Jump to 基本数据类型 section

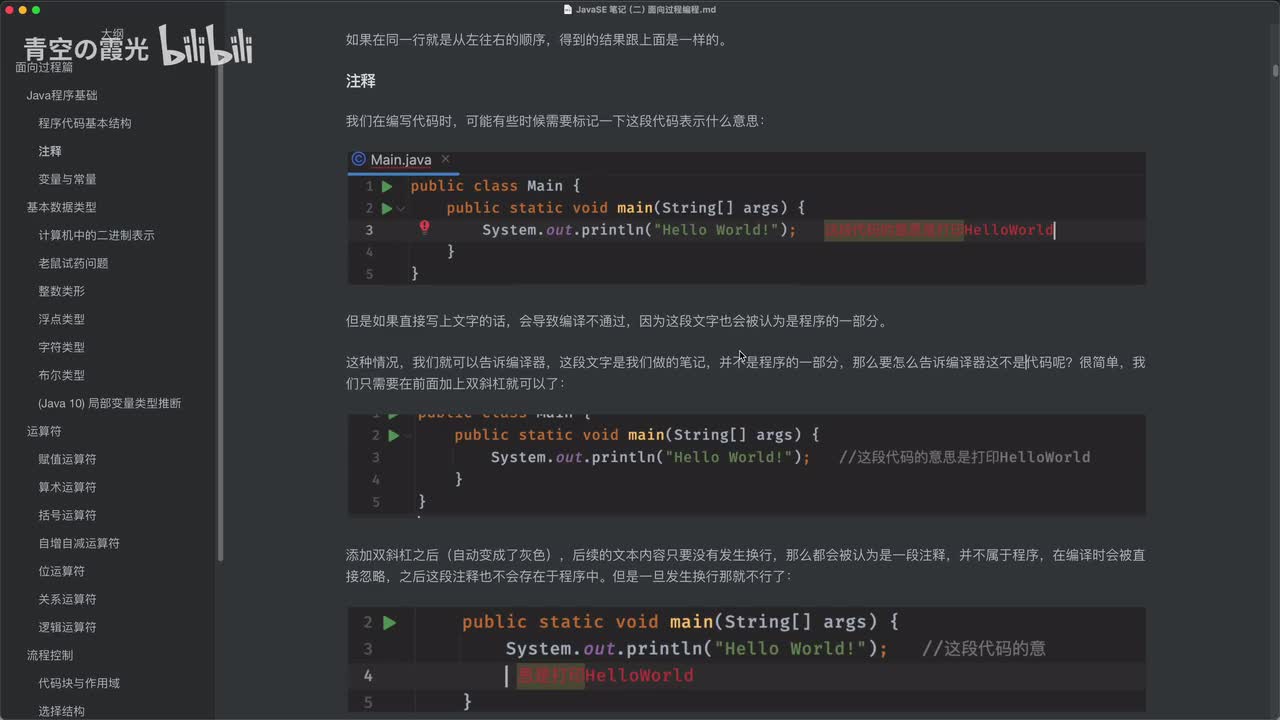[62, 207]
